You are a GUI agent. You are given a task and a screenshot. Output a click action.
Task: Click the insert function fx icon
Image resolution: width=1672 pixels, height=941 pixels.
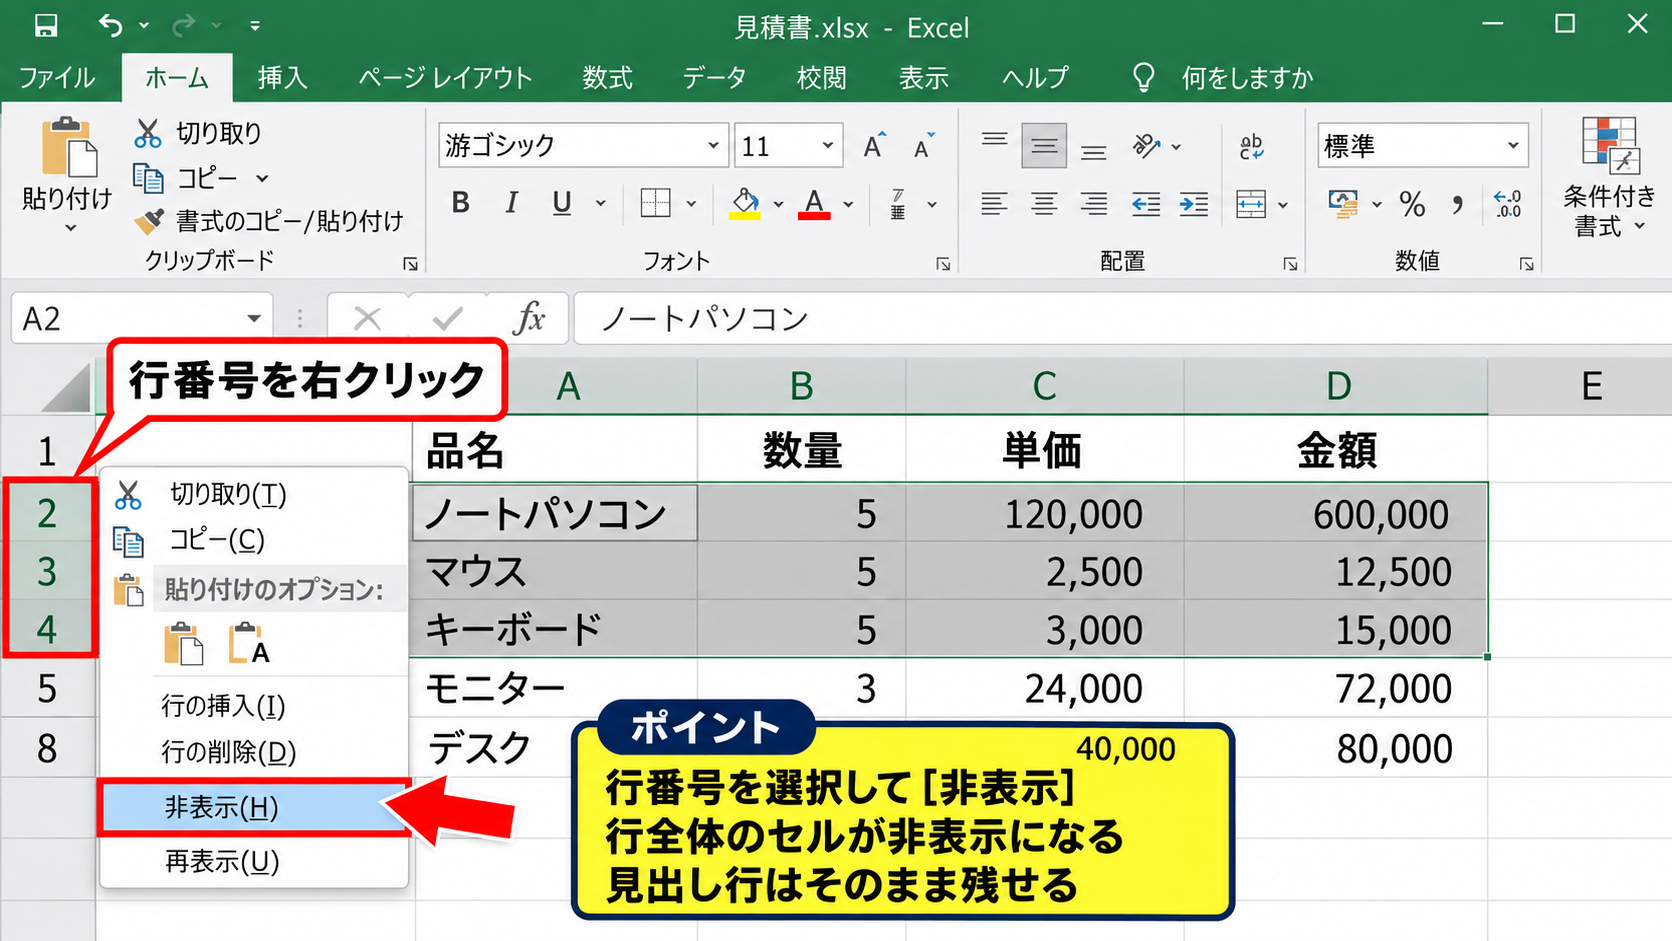point(529,319)
